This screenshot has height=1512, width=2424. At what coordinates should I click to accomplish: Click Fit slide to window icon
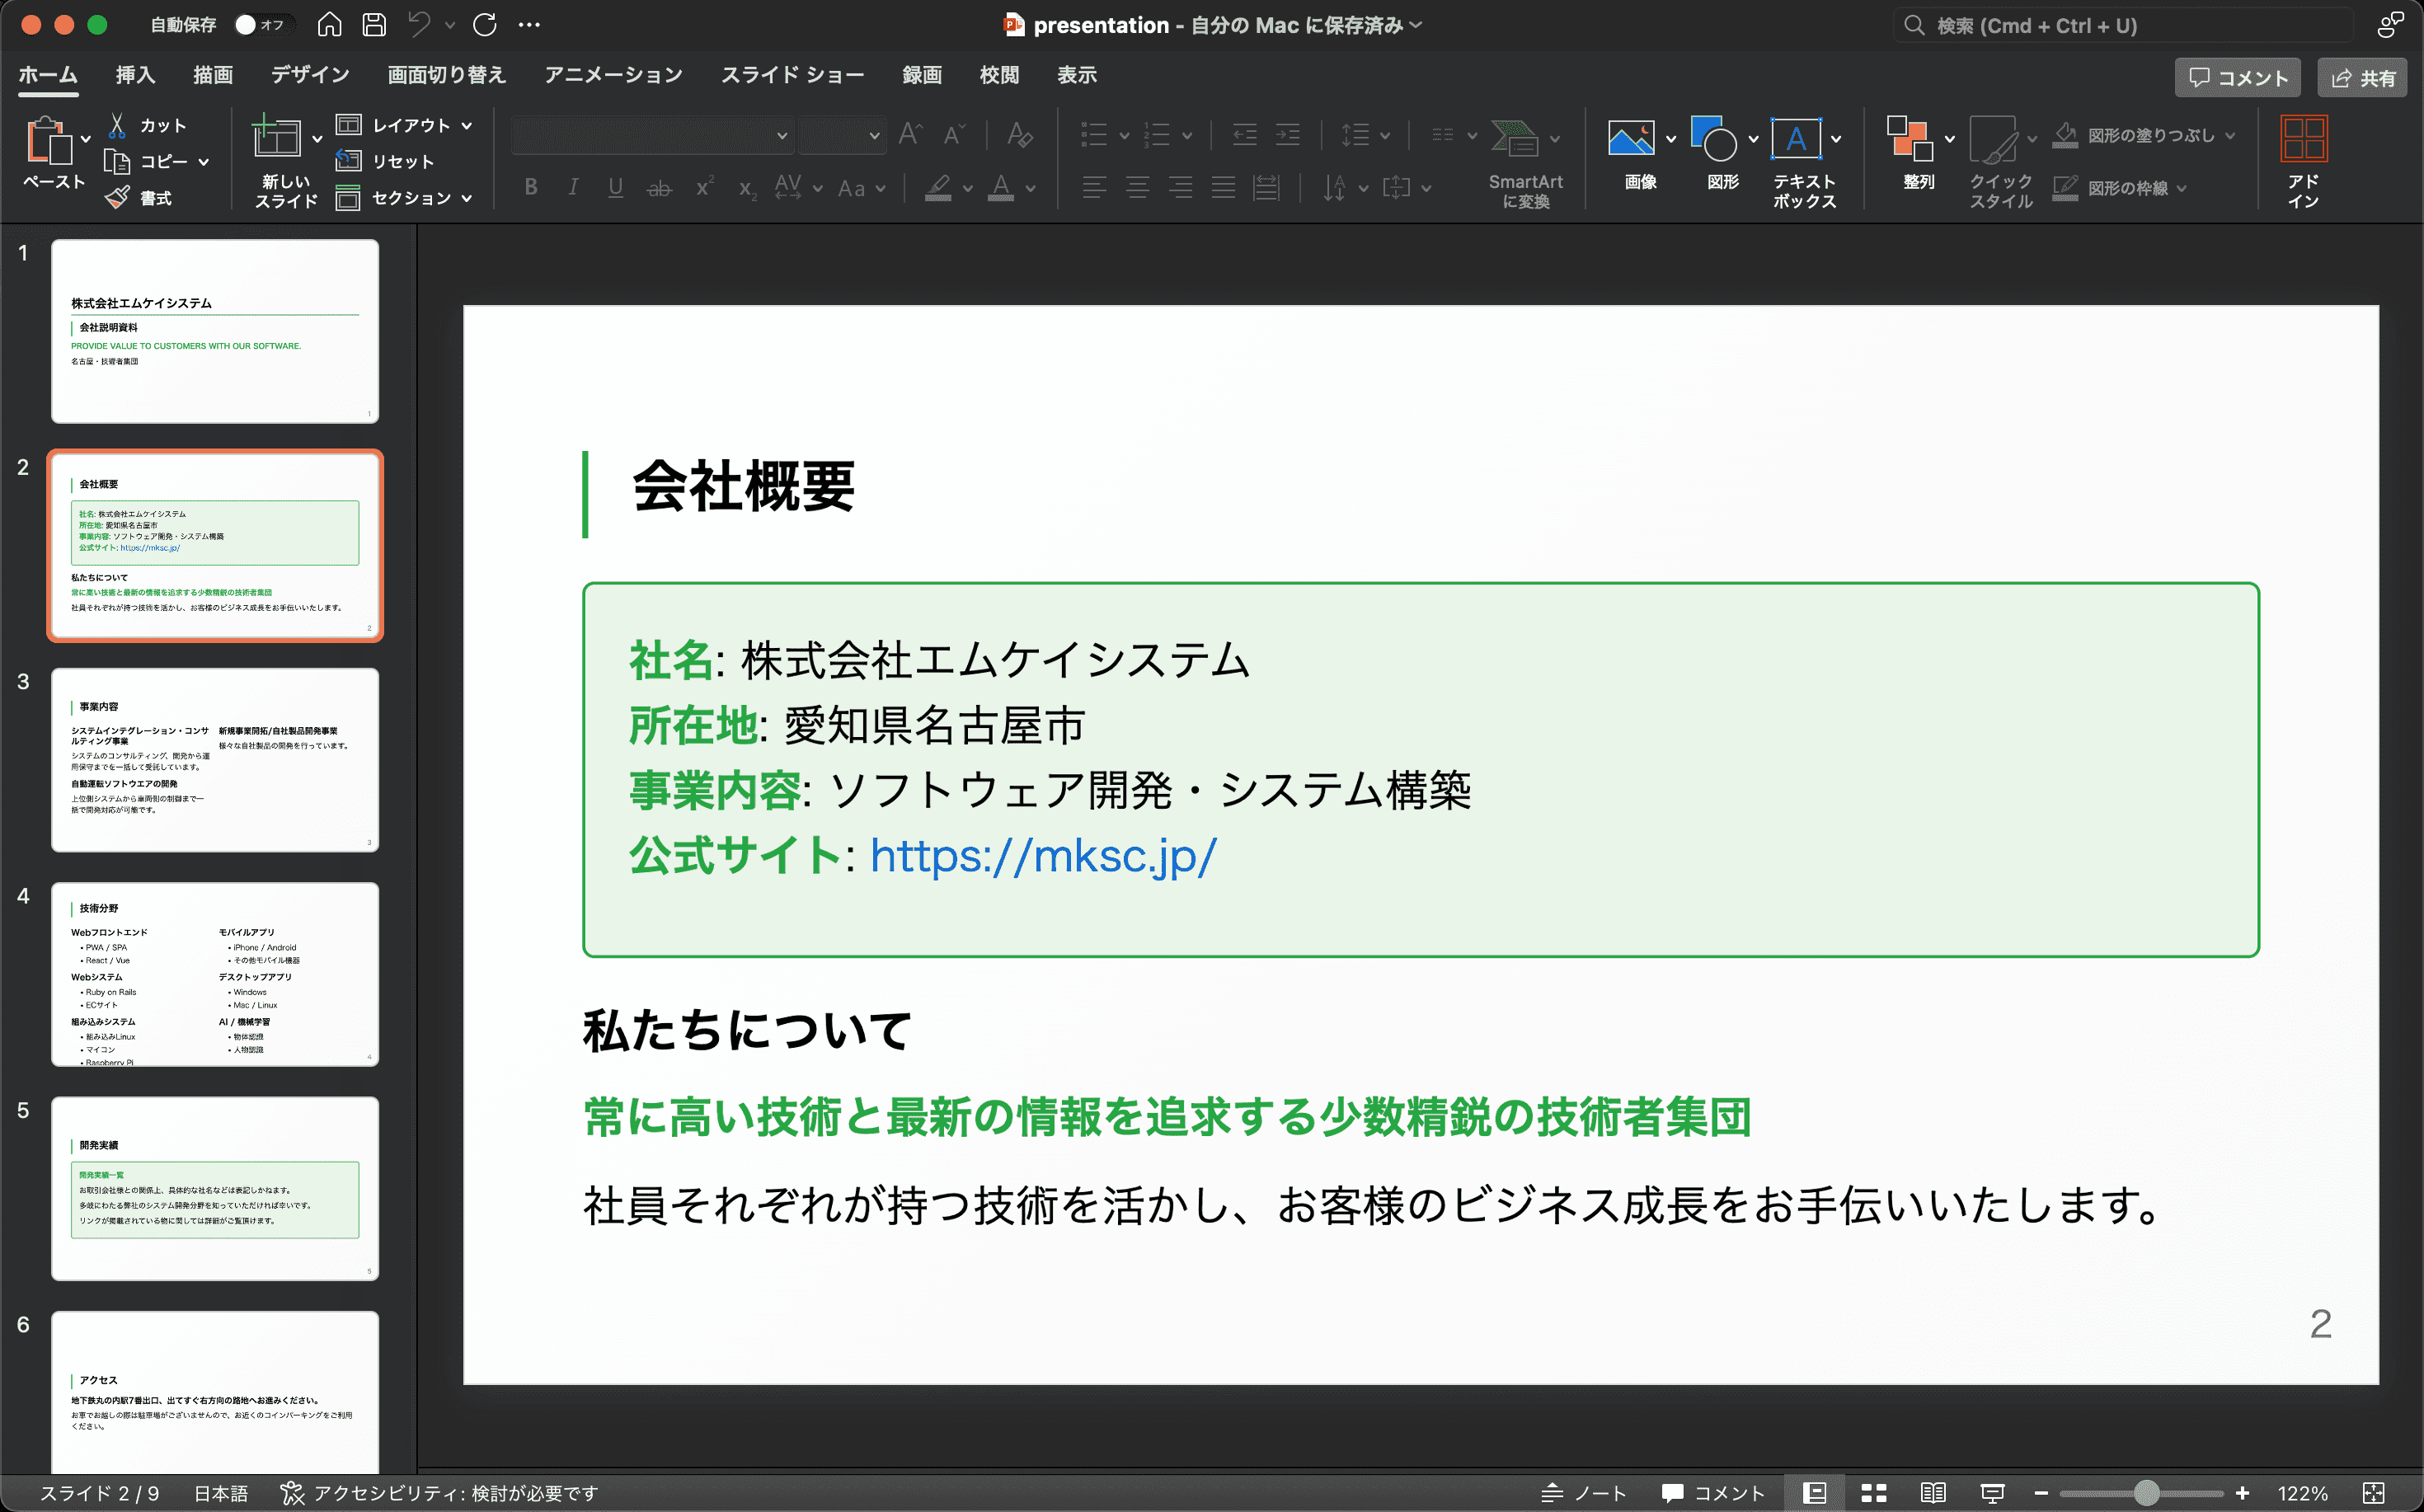click(2373, 1493)
